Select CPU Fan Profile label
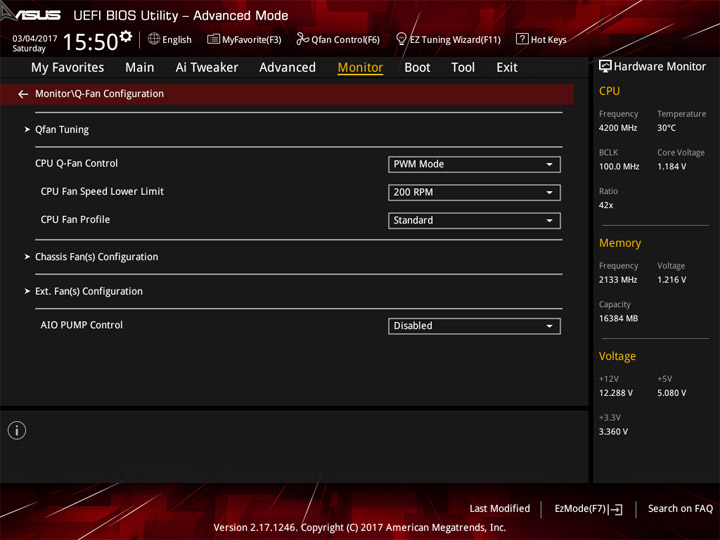 tap(75, 219)
